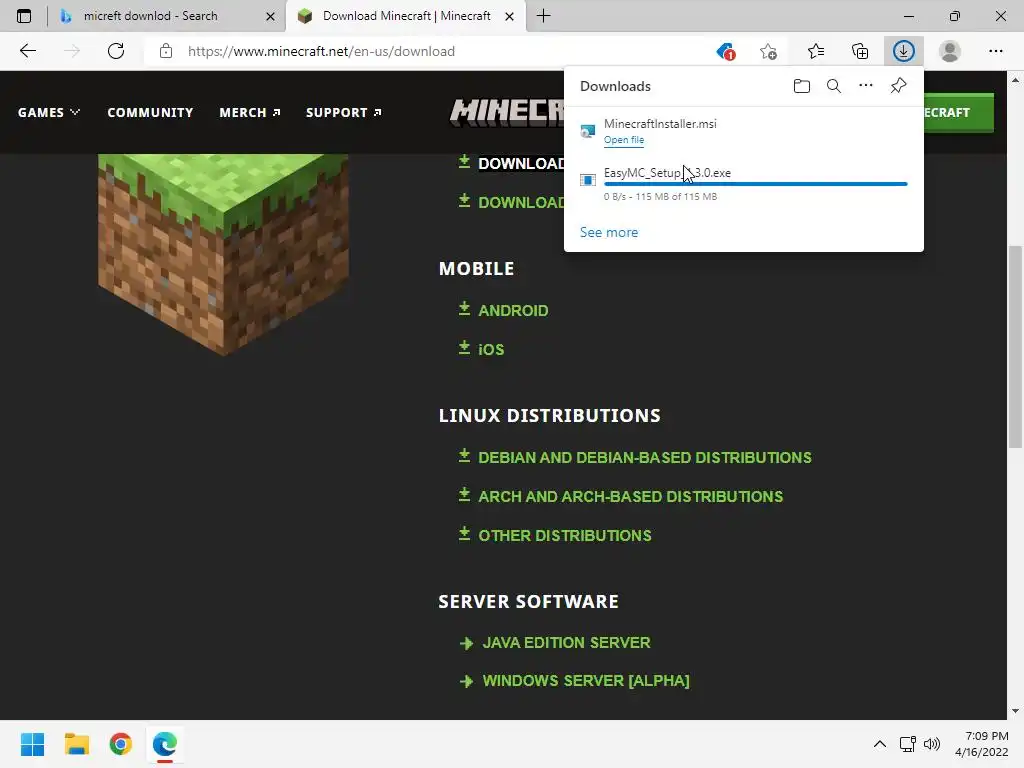Click the Minecraft logo

click(x=507, y=112)
